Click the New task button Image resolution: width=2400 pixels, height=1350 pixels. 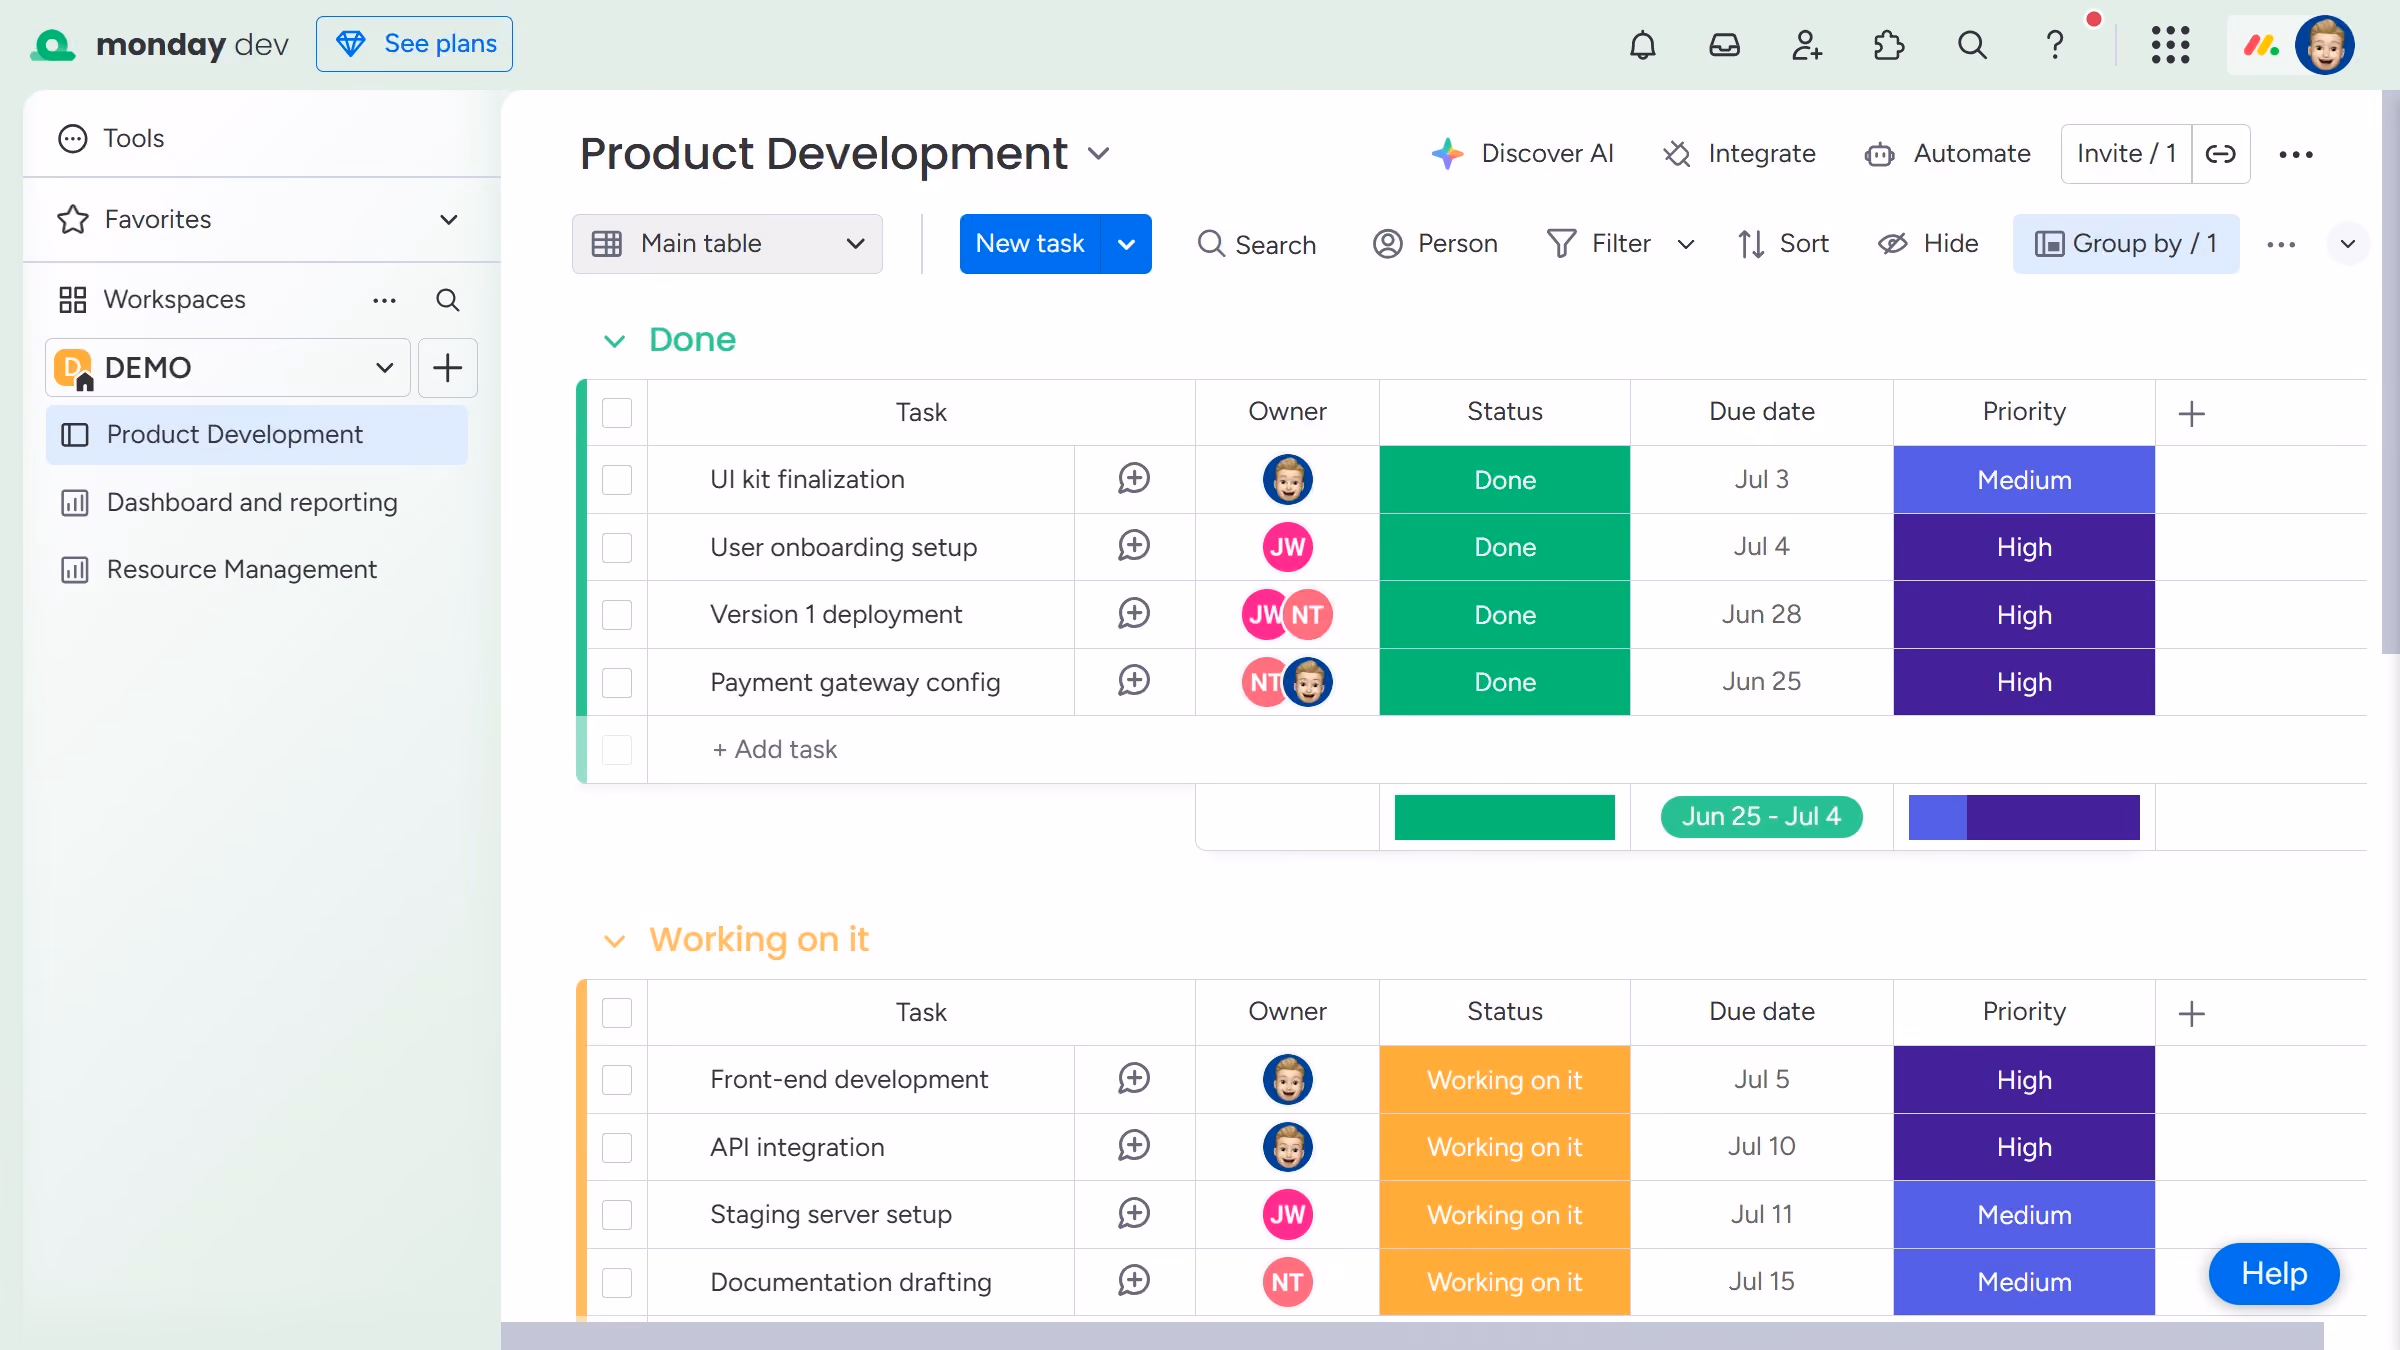1030,244
